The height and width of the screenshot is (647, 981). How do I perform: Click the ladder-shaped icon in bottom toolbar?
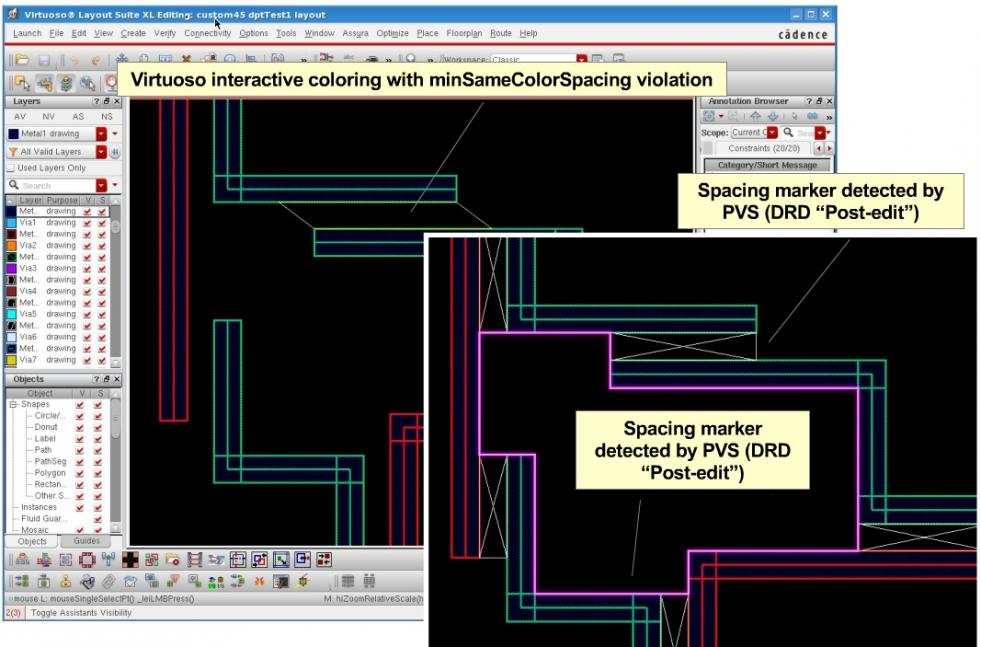pyautogui.click(x=195, y=559)
